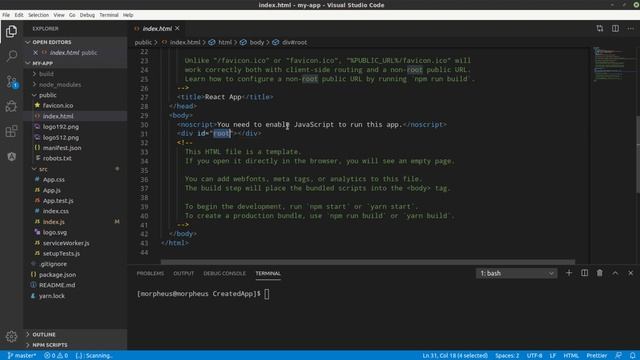Open errors and warnings count in status bar
The image size is (640, 360).
point(56,356)
